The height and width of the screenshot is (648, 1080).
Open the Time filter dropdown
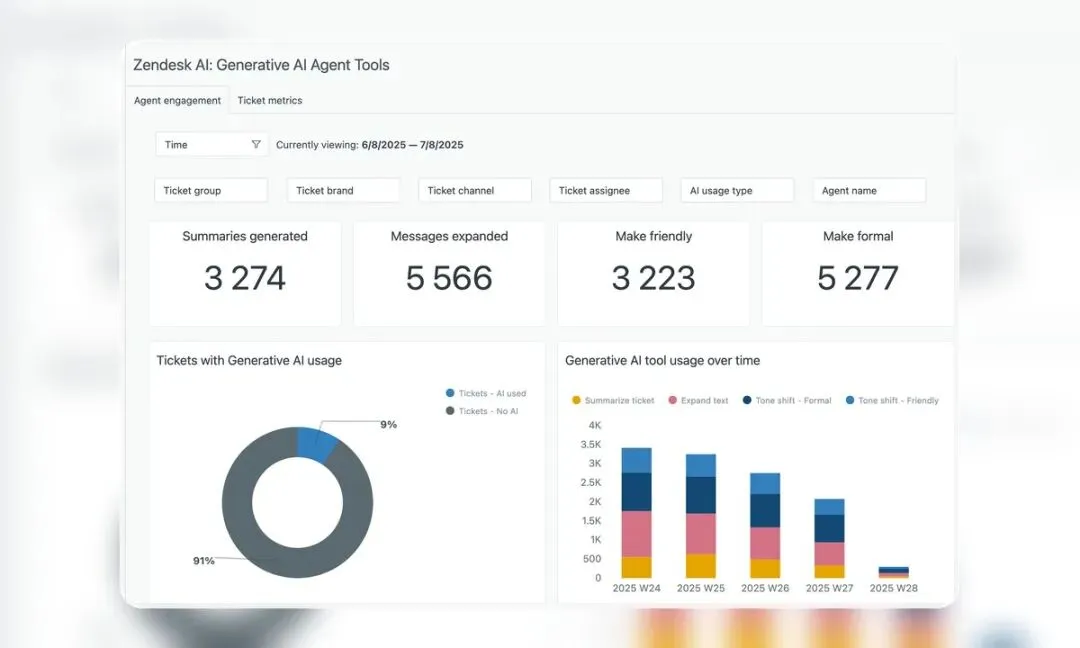(x=211, y=145)
